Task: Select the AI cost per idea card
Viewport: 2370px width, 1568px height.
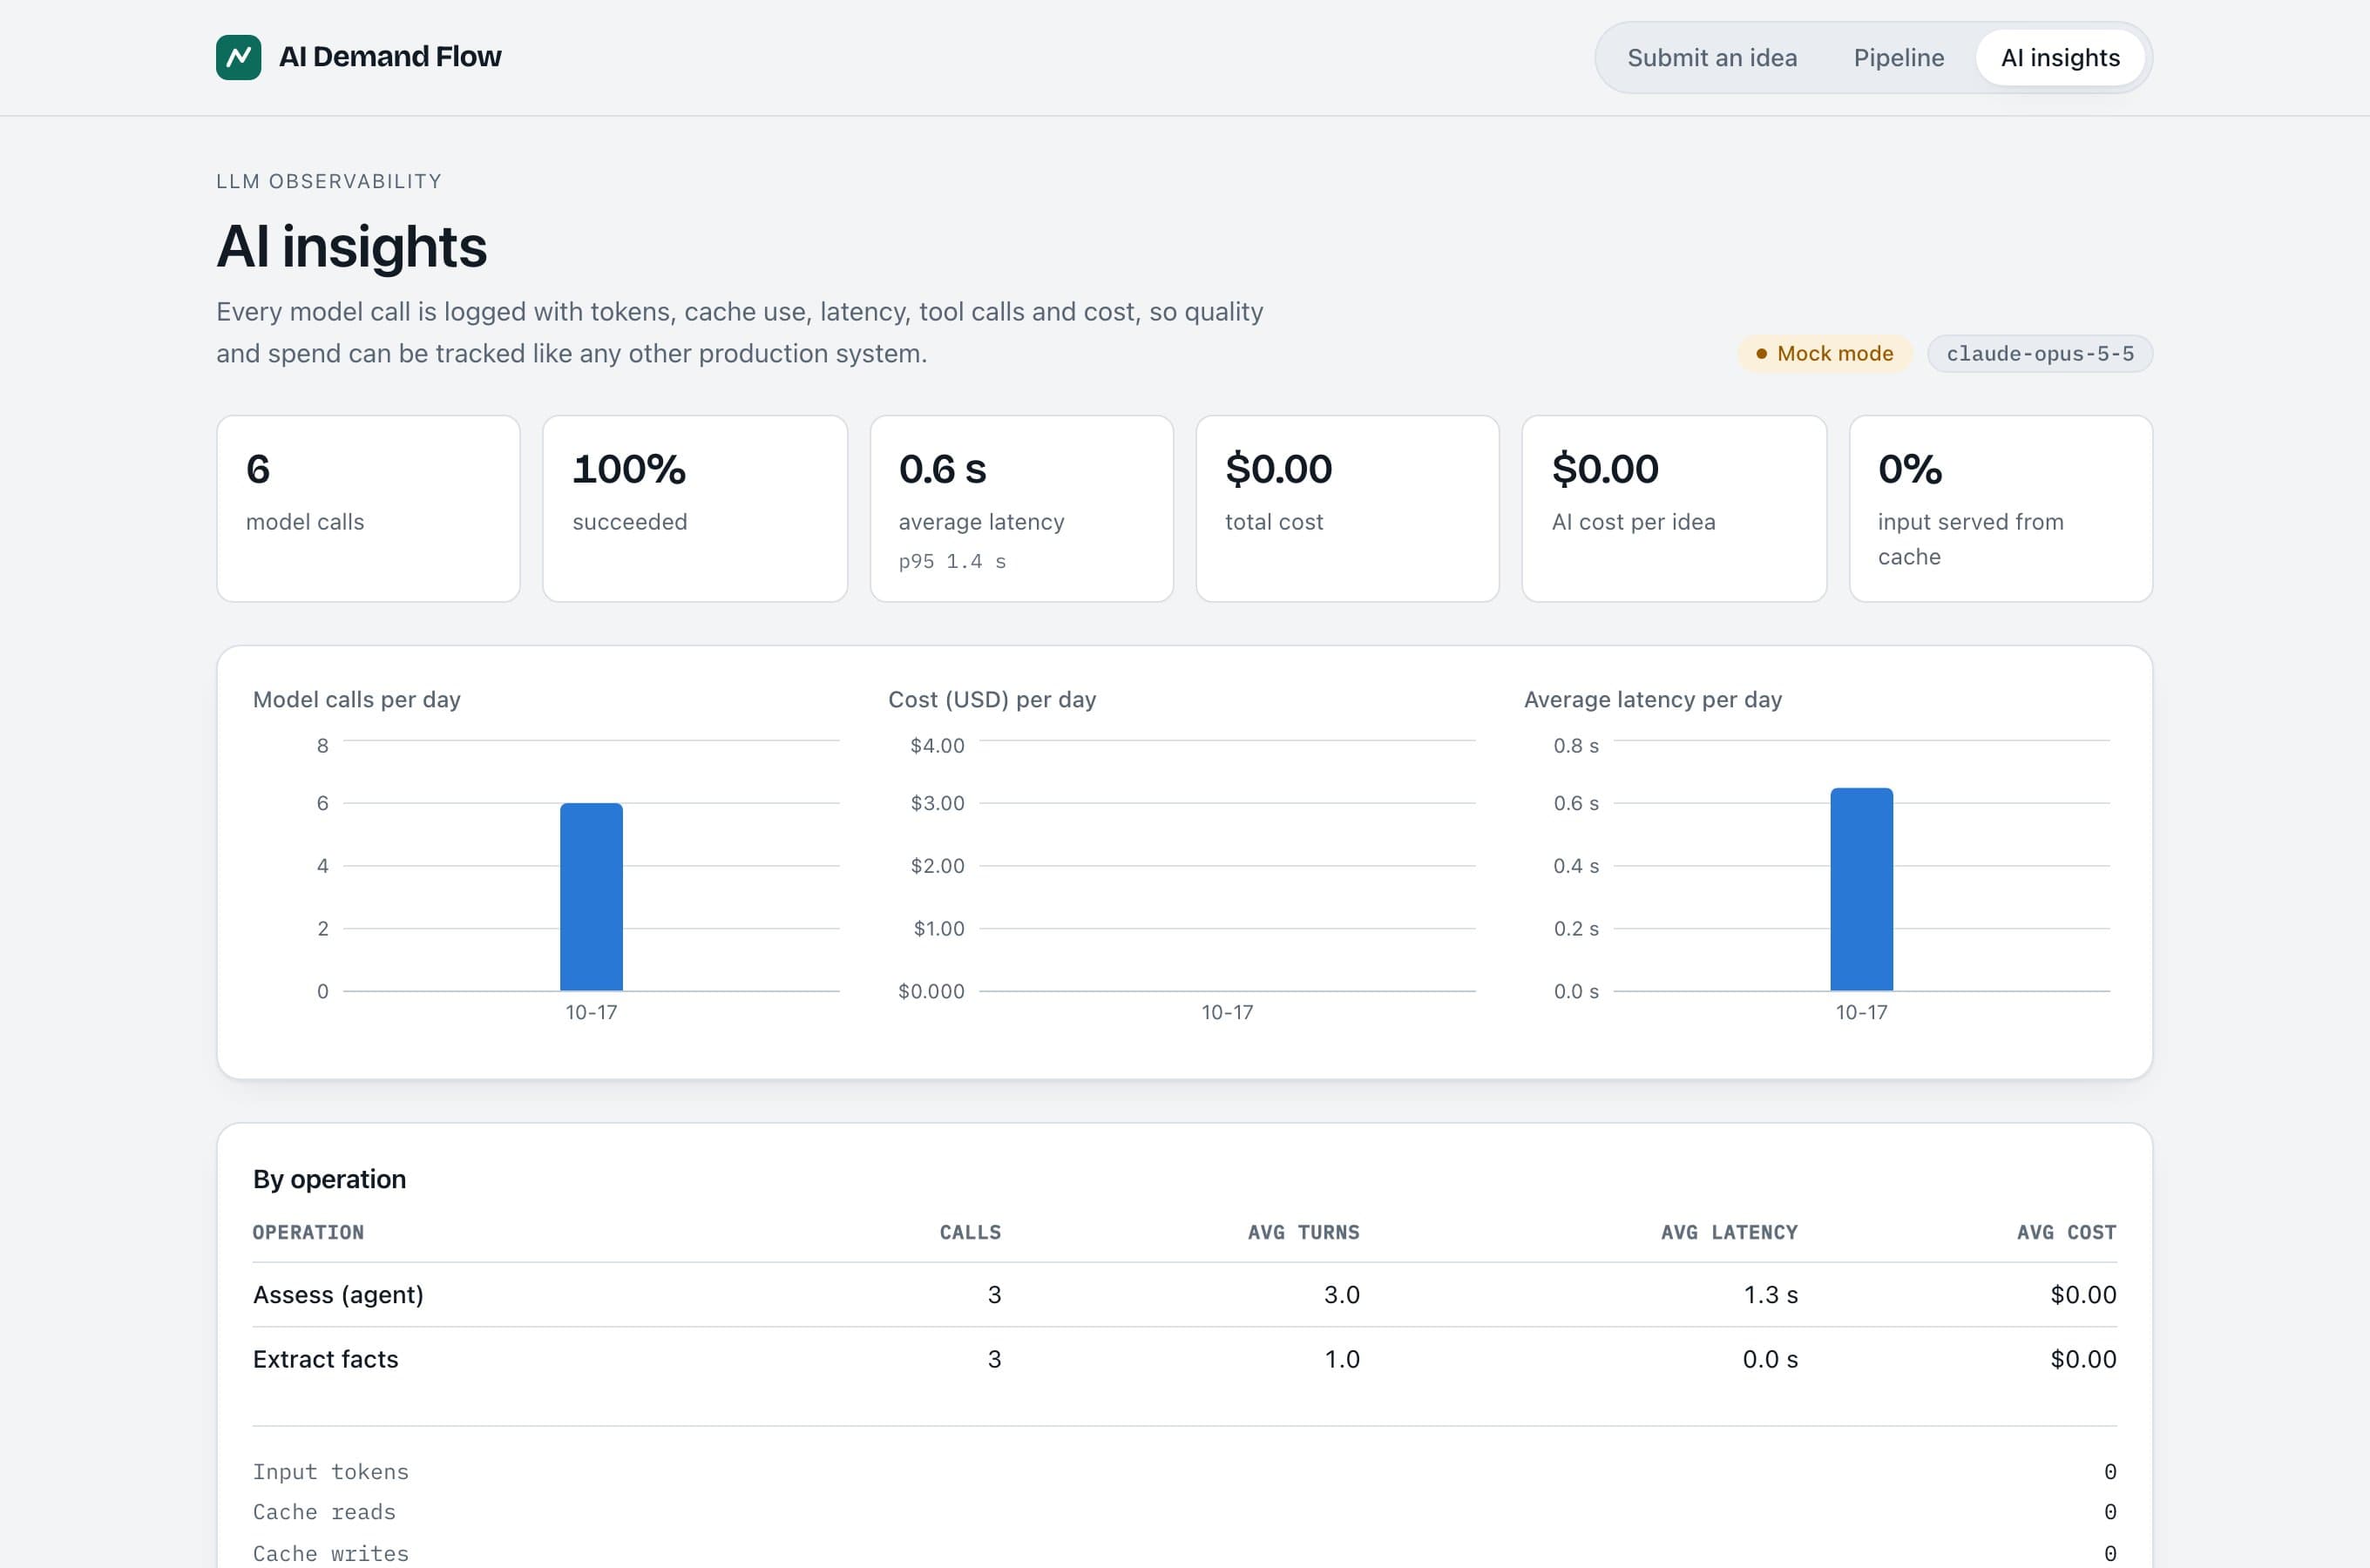Action: 1674,508
